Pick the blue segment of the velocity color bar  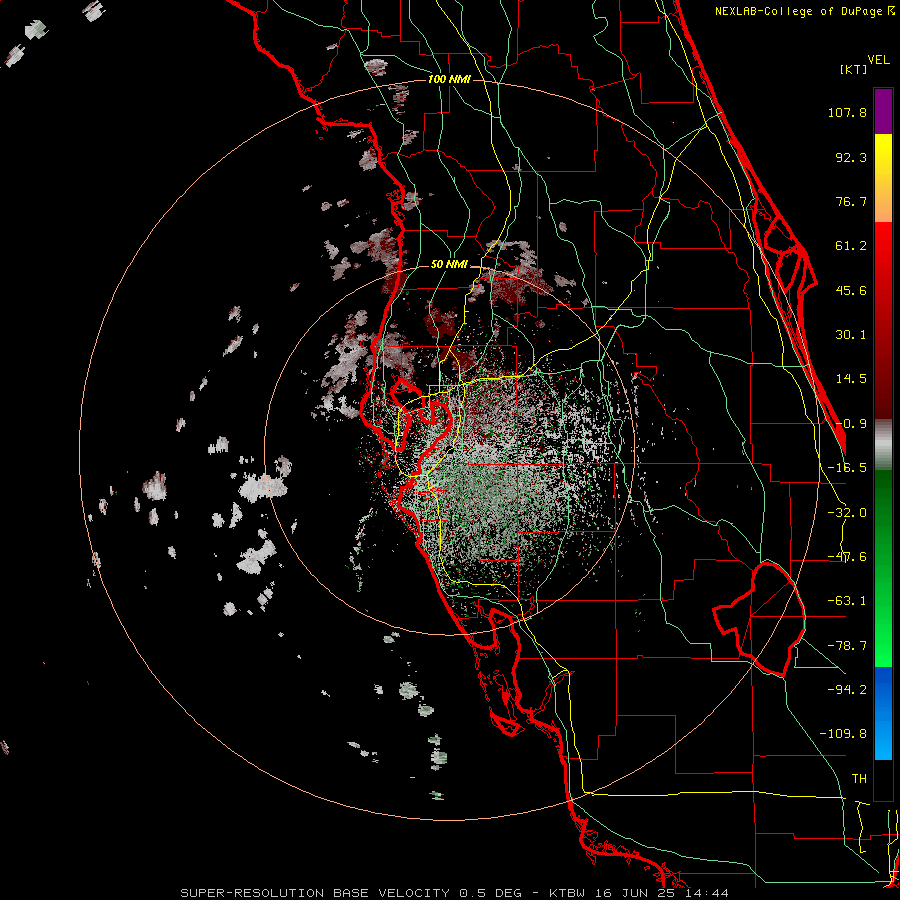[883, 713]
